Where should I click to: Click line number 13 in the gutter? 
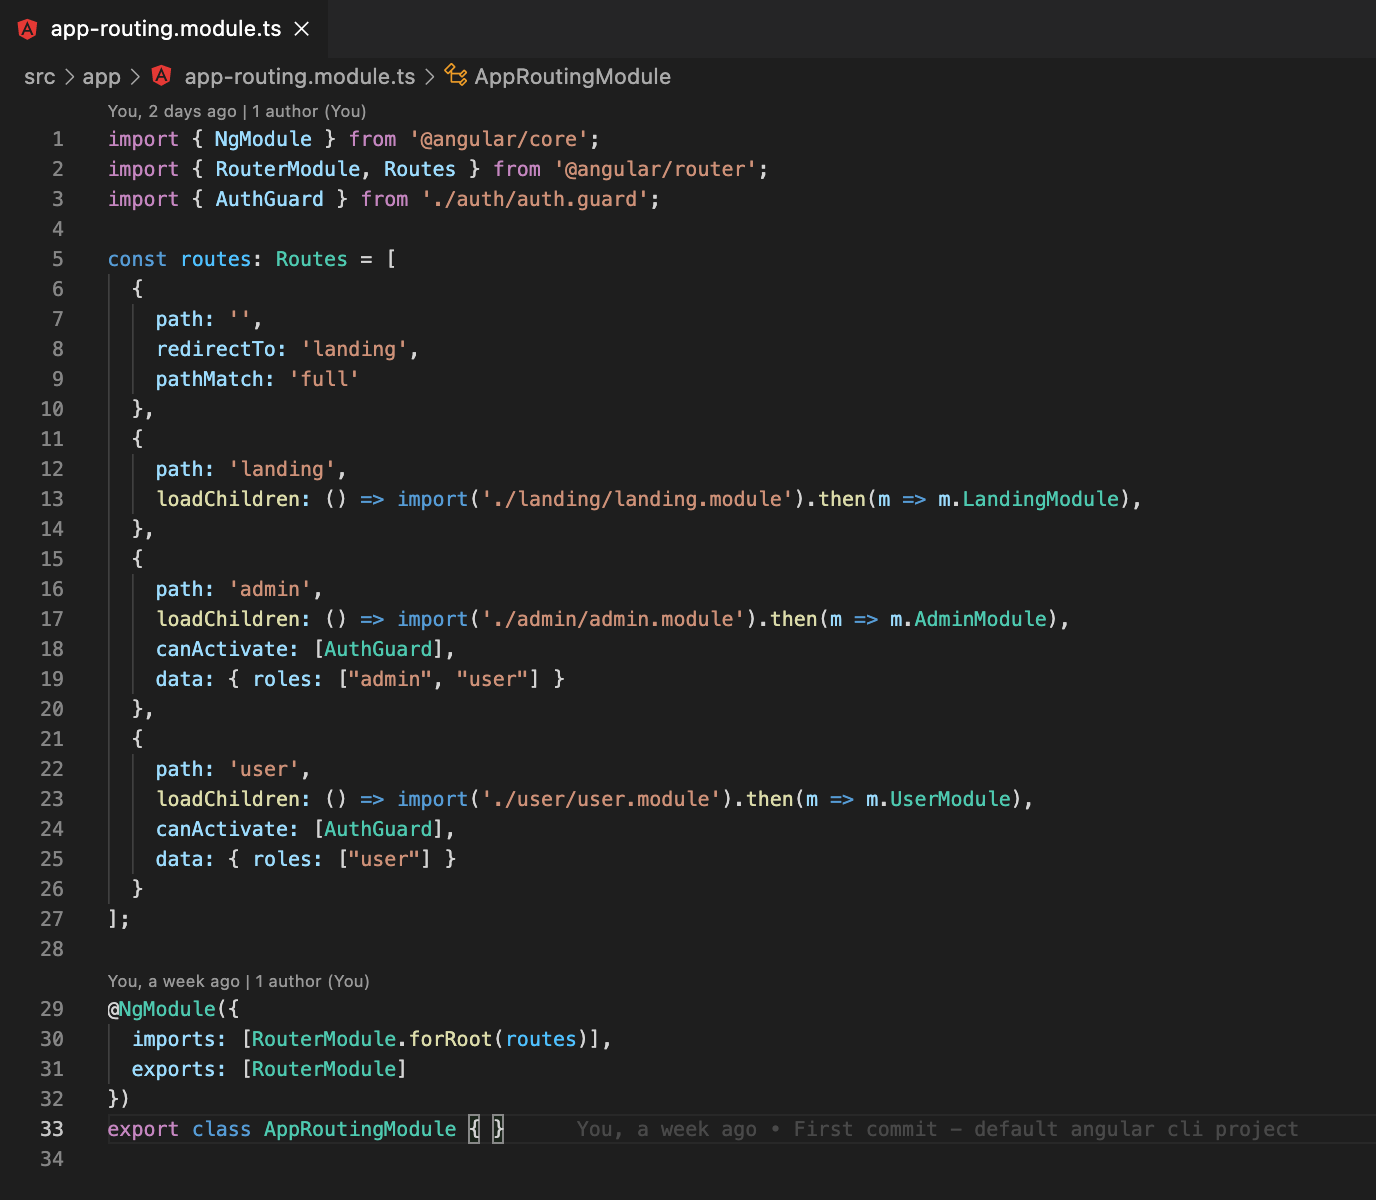coord(52,499)
